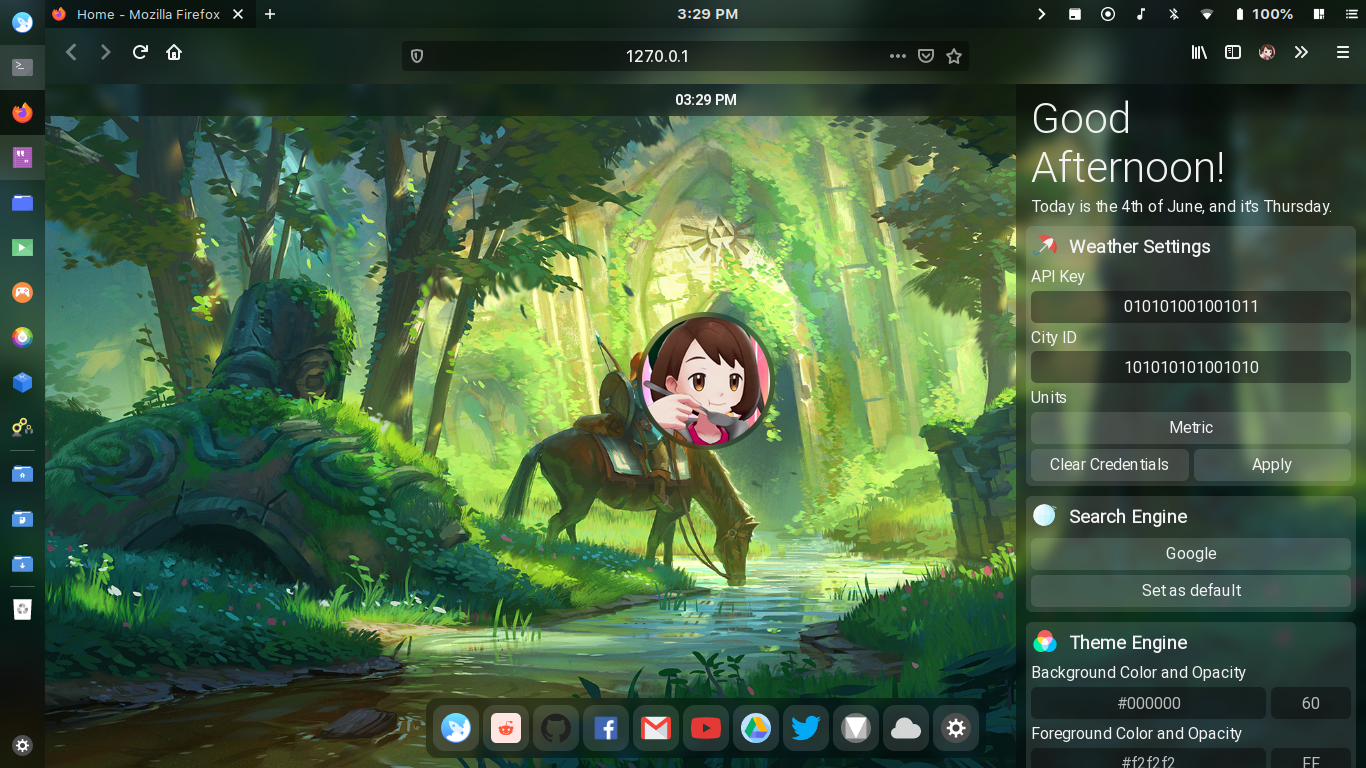Viewport: 1366px width, 768px height.
Task: Open a new browser tab
Action: click(270, 14)
